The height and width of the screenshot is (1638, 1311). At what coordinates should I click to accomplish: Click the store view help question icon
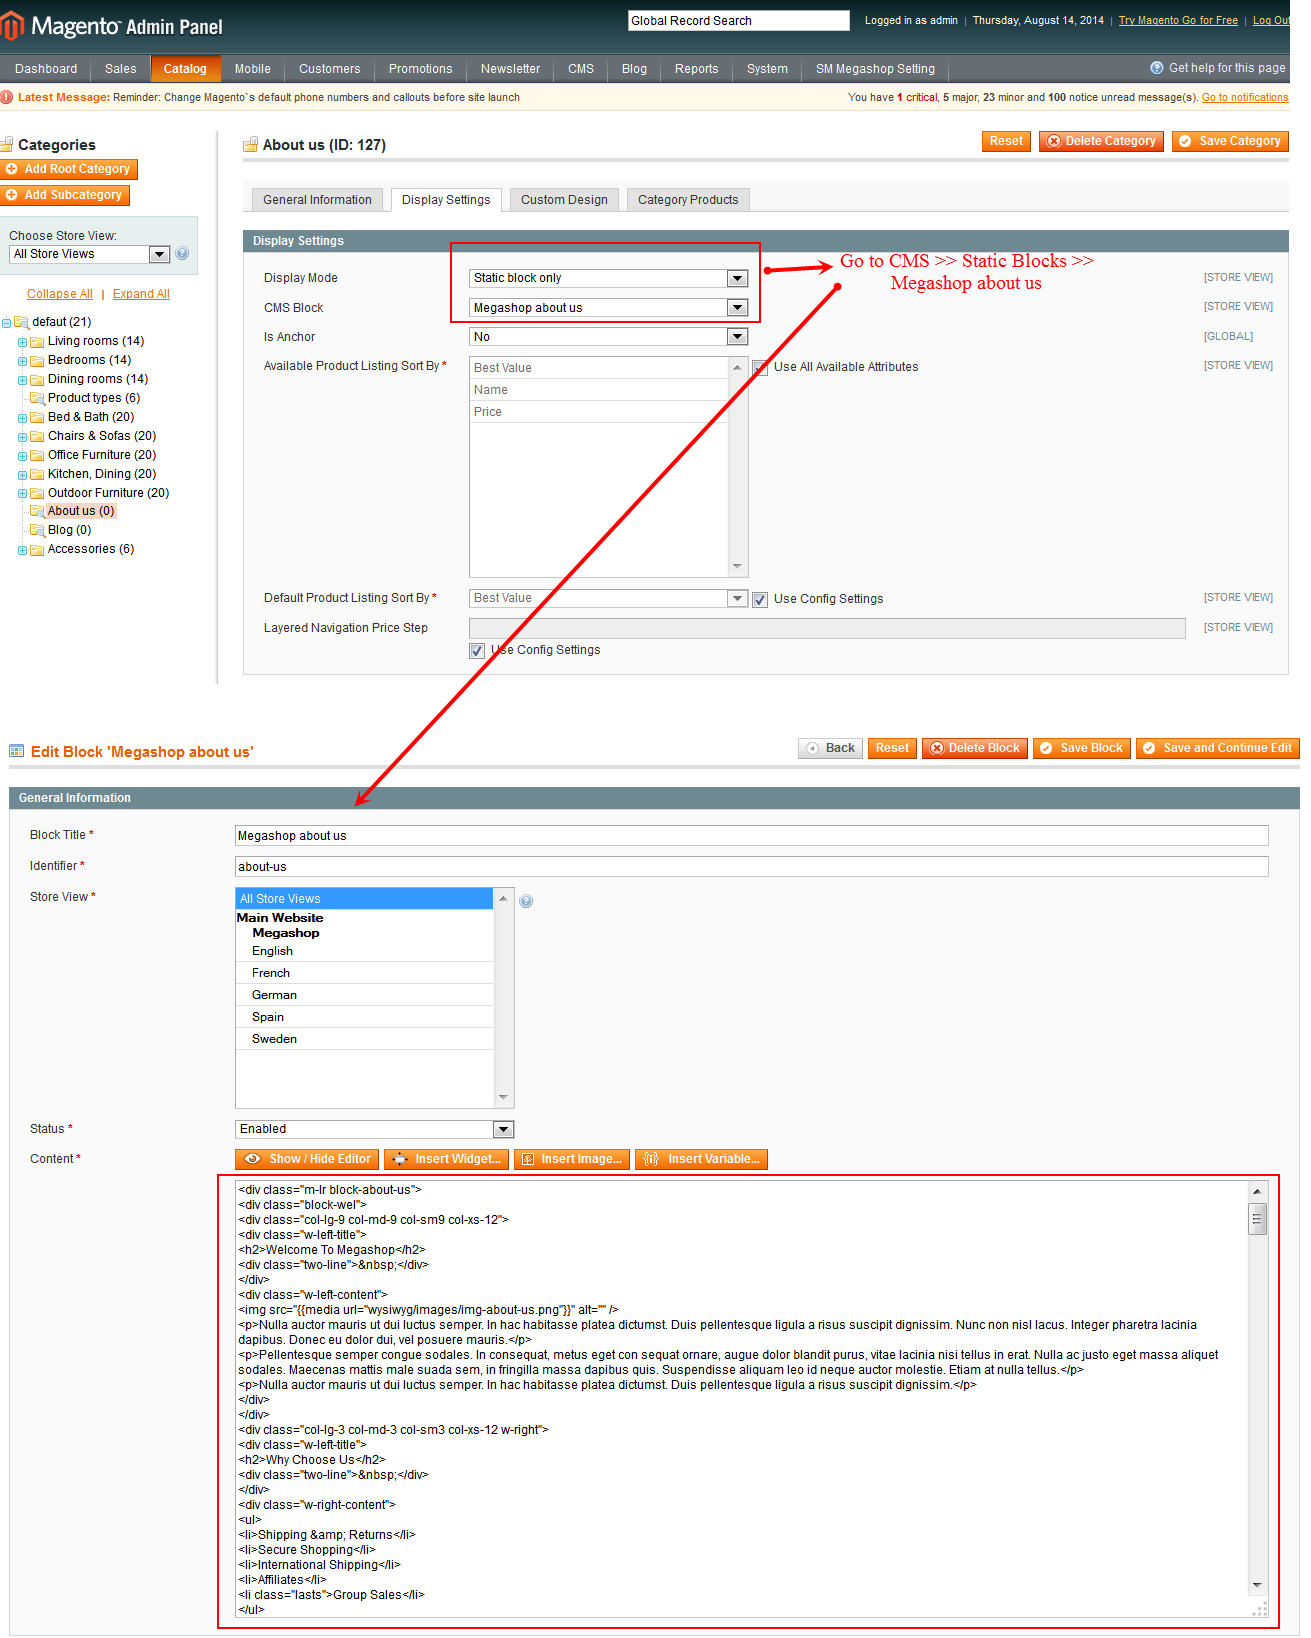point(182,254)
